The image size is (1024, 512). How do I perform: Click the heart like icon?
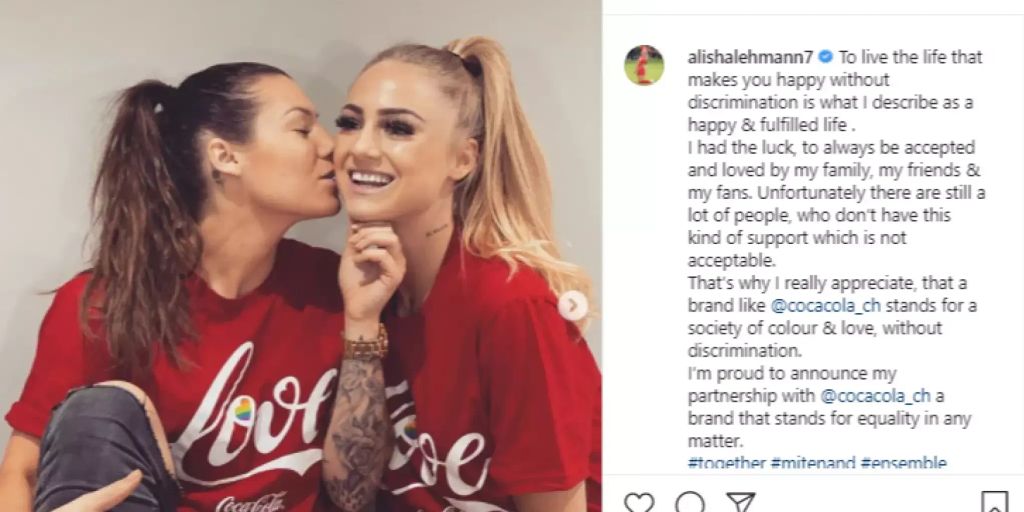(x=638, y=502)
